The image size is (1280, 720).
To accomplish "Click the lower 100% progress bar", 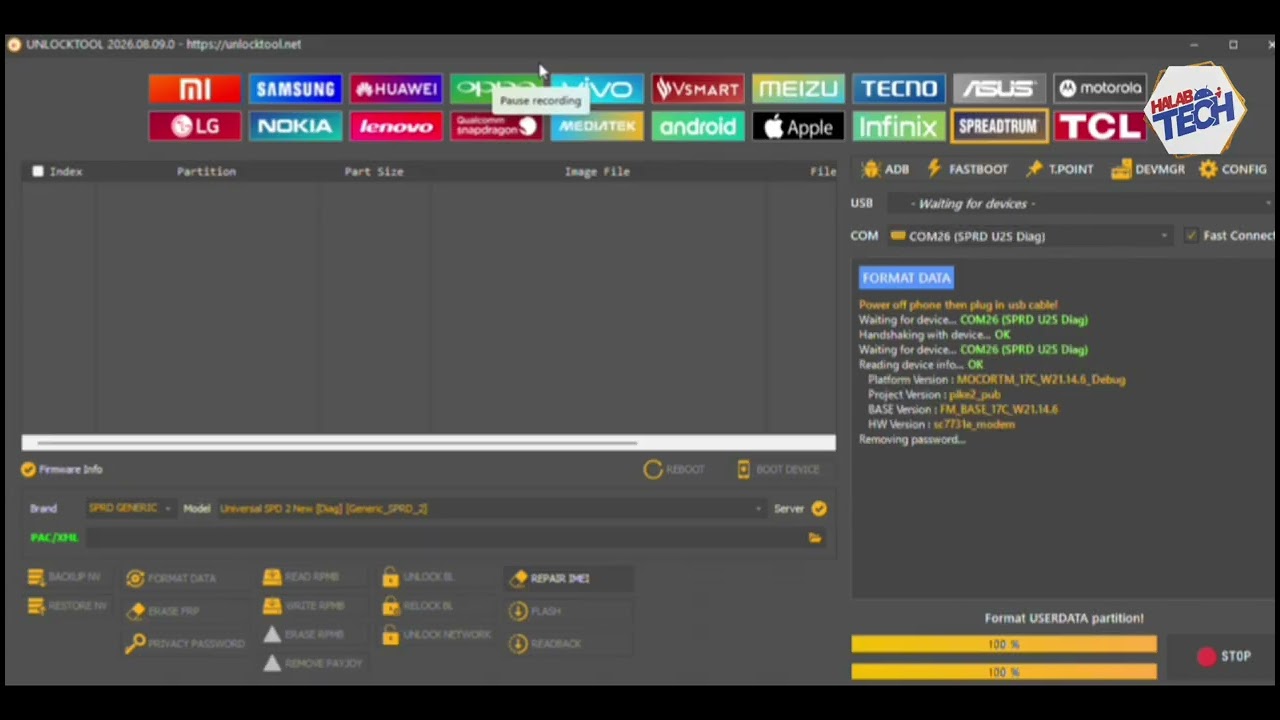I will [x=1004, y=672].
